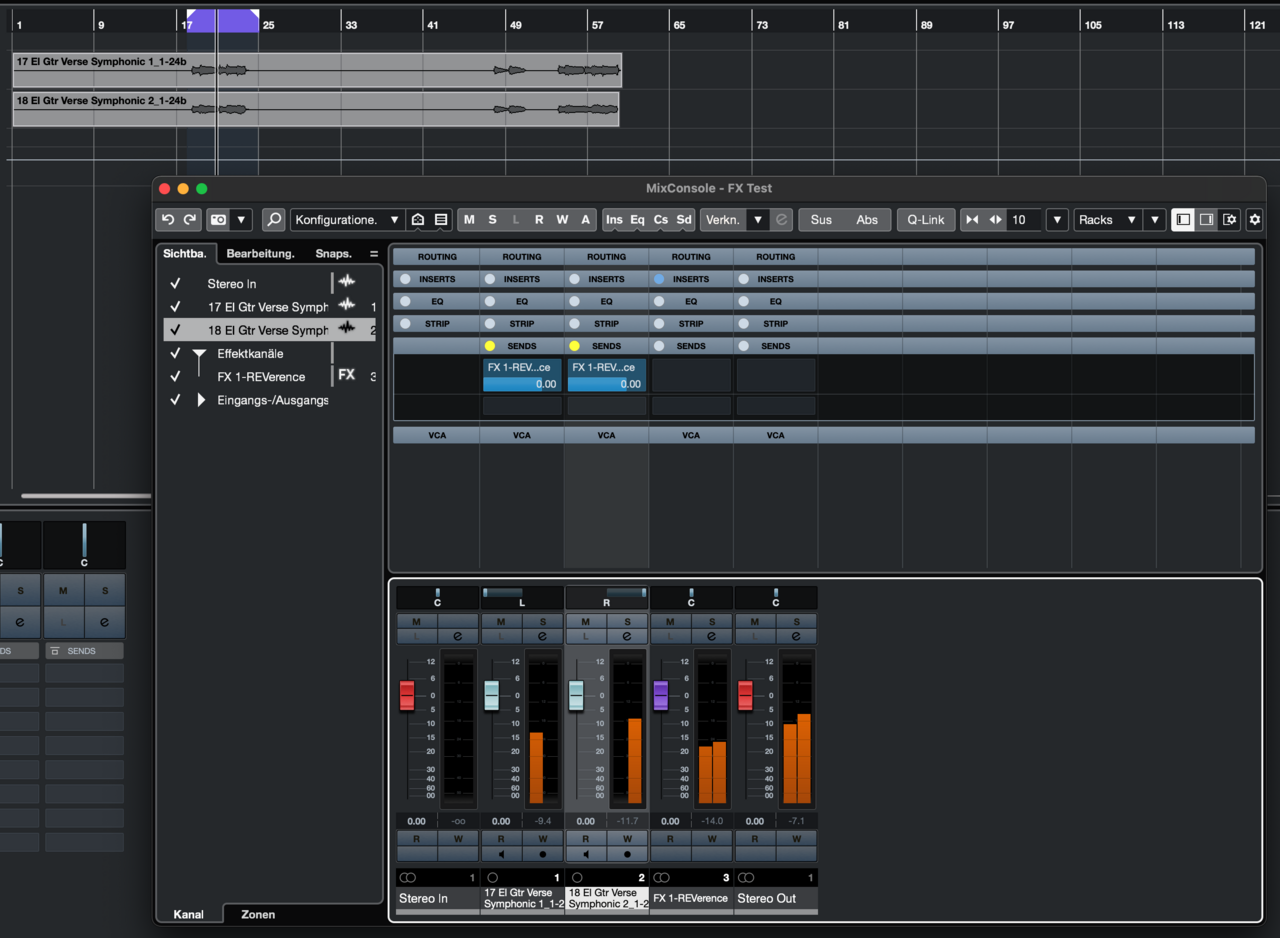Collapse the Effektkanäle folder triangle
This screenshot has height=938, width=1280.
tap(199, 354)
